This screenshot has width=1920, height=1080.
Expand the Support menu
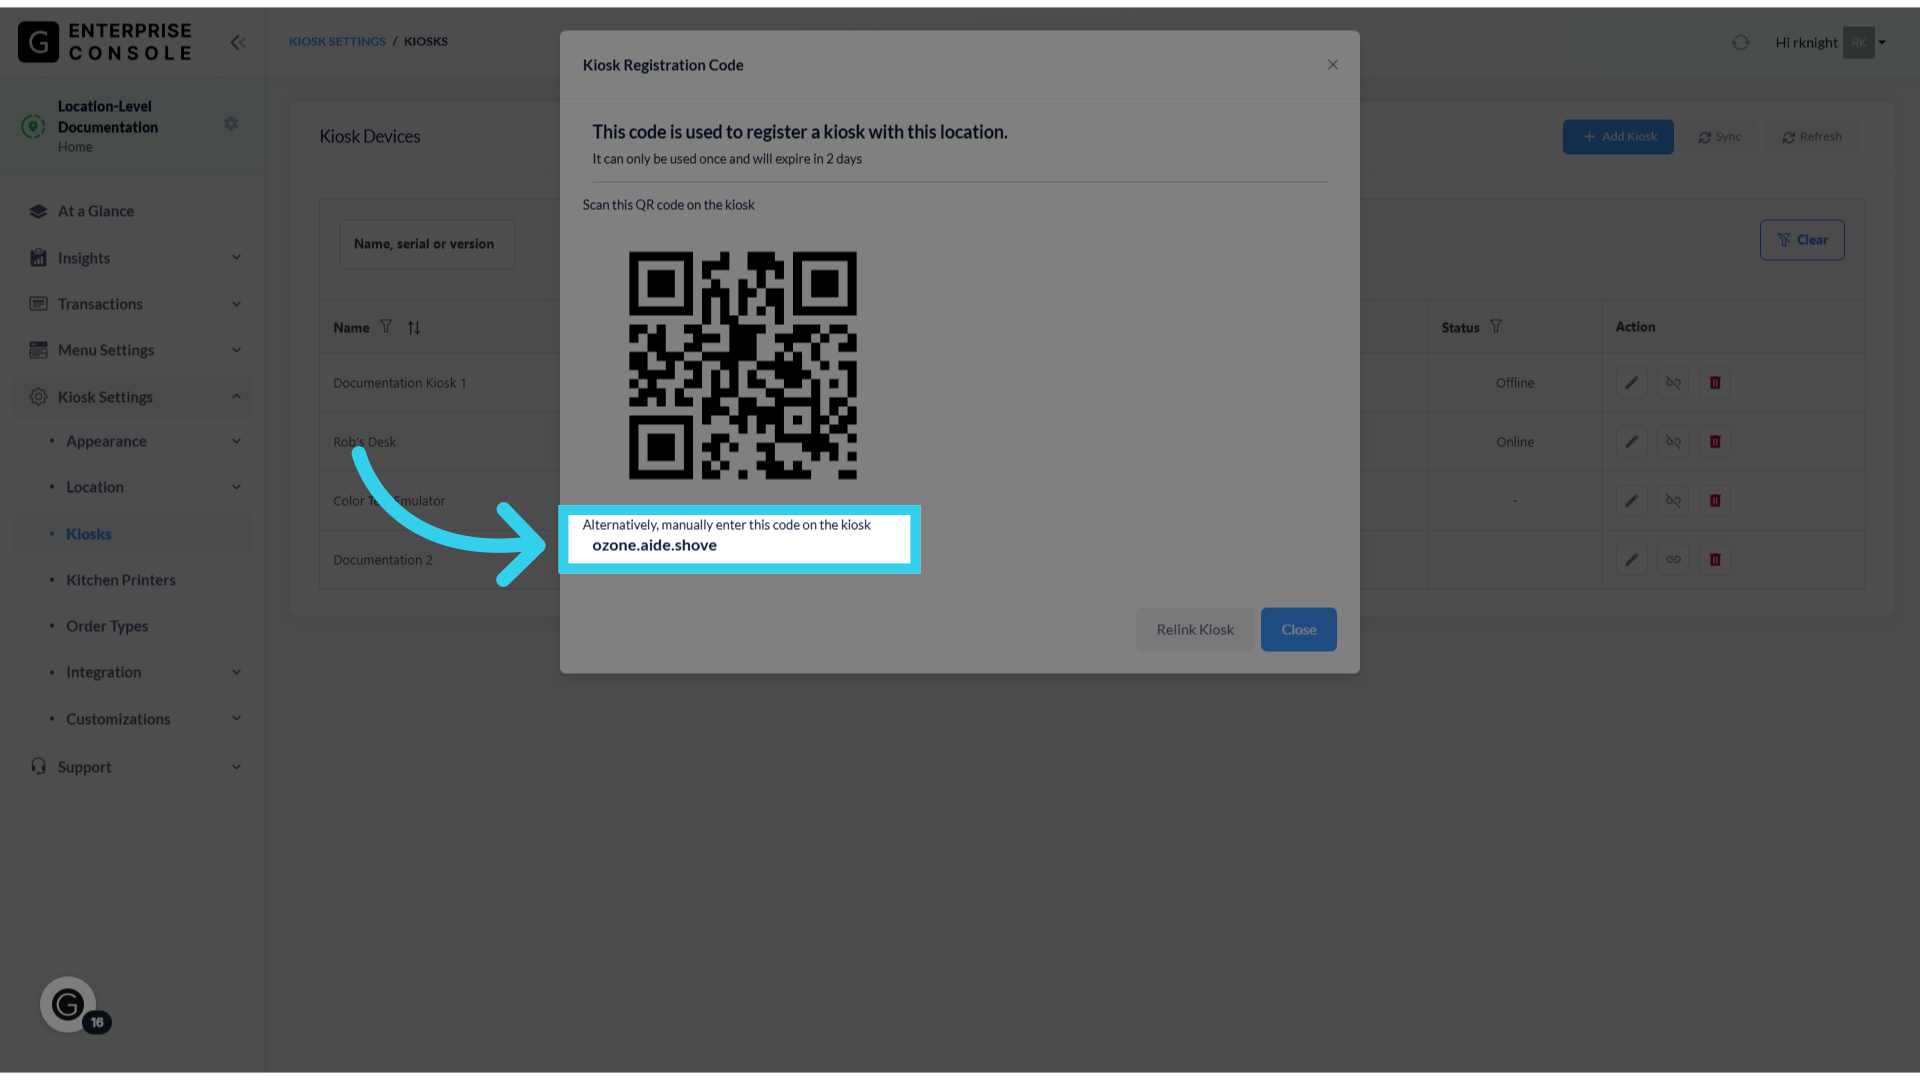[132, 767]
